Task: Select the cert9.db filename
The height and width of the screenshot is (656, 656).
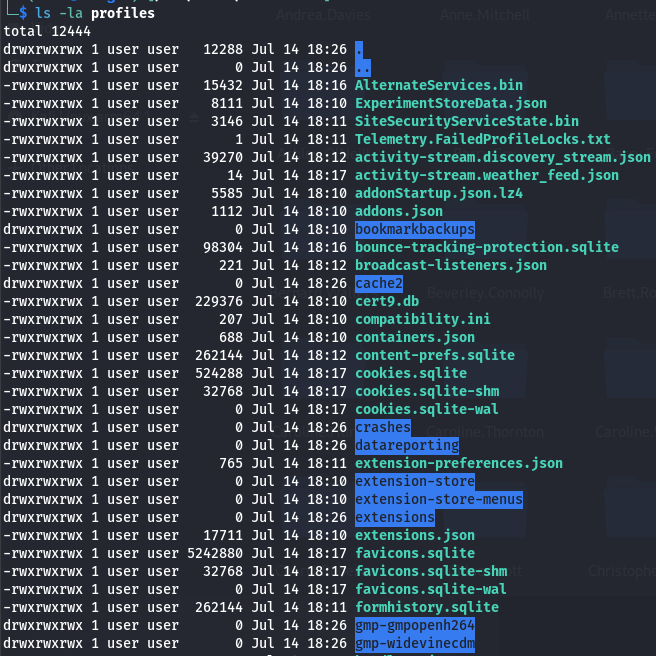Action: pyautogui.click(x=387, y=301)
